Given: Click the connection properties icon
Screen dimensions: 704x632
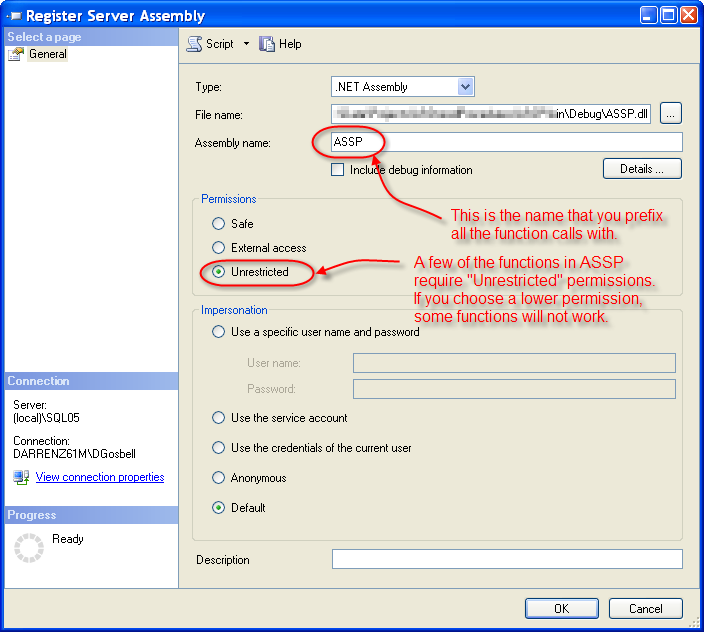Looking at the screenshot, I should [x=21, y=477].
